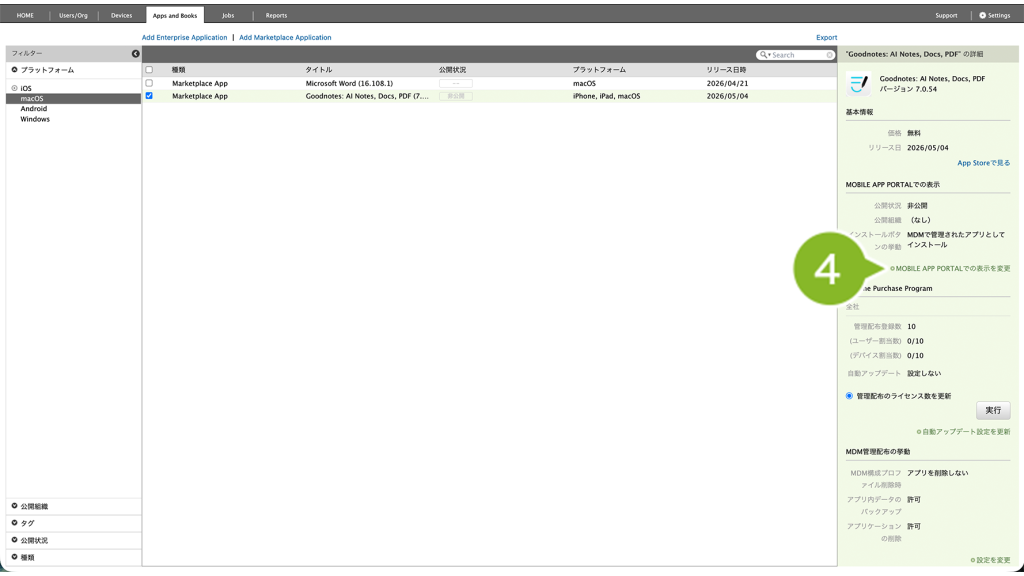Select Android platform filter
Viewport: 1024px width, 576px height.
click(x=33, y=109)
